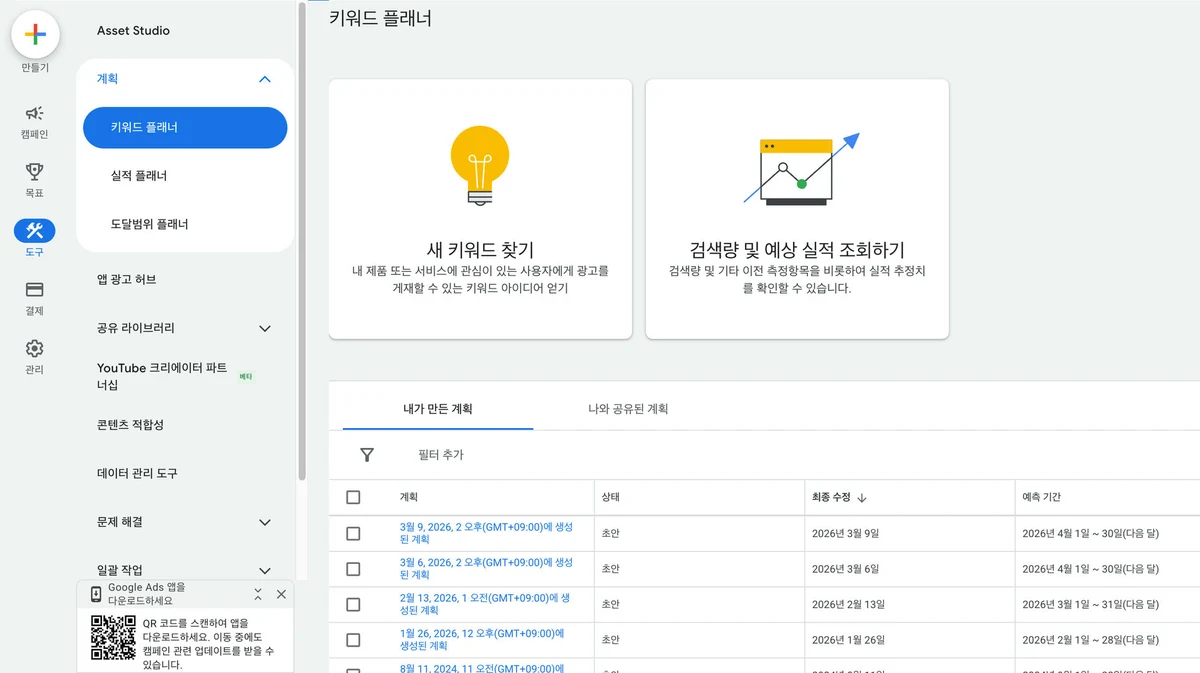Click the date cell 2026년 3월 9일
1200x673 pixels.
tap(845, 534)
